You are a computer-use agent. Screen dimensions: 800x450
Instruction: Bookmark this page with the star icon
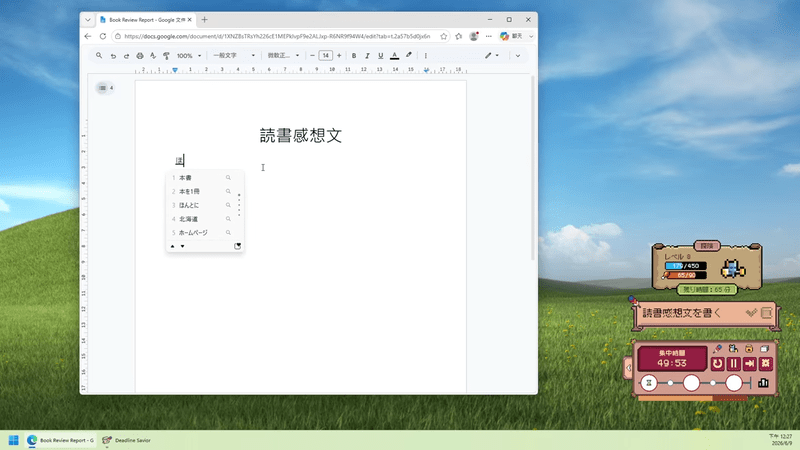(443, 36)
